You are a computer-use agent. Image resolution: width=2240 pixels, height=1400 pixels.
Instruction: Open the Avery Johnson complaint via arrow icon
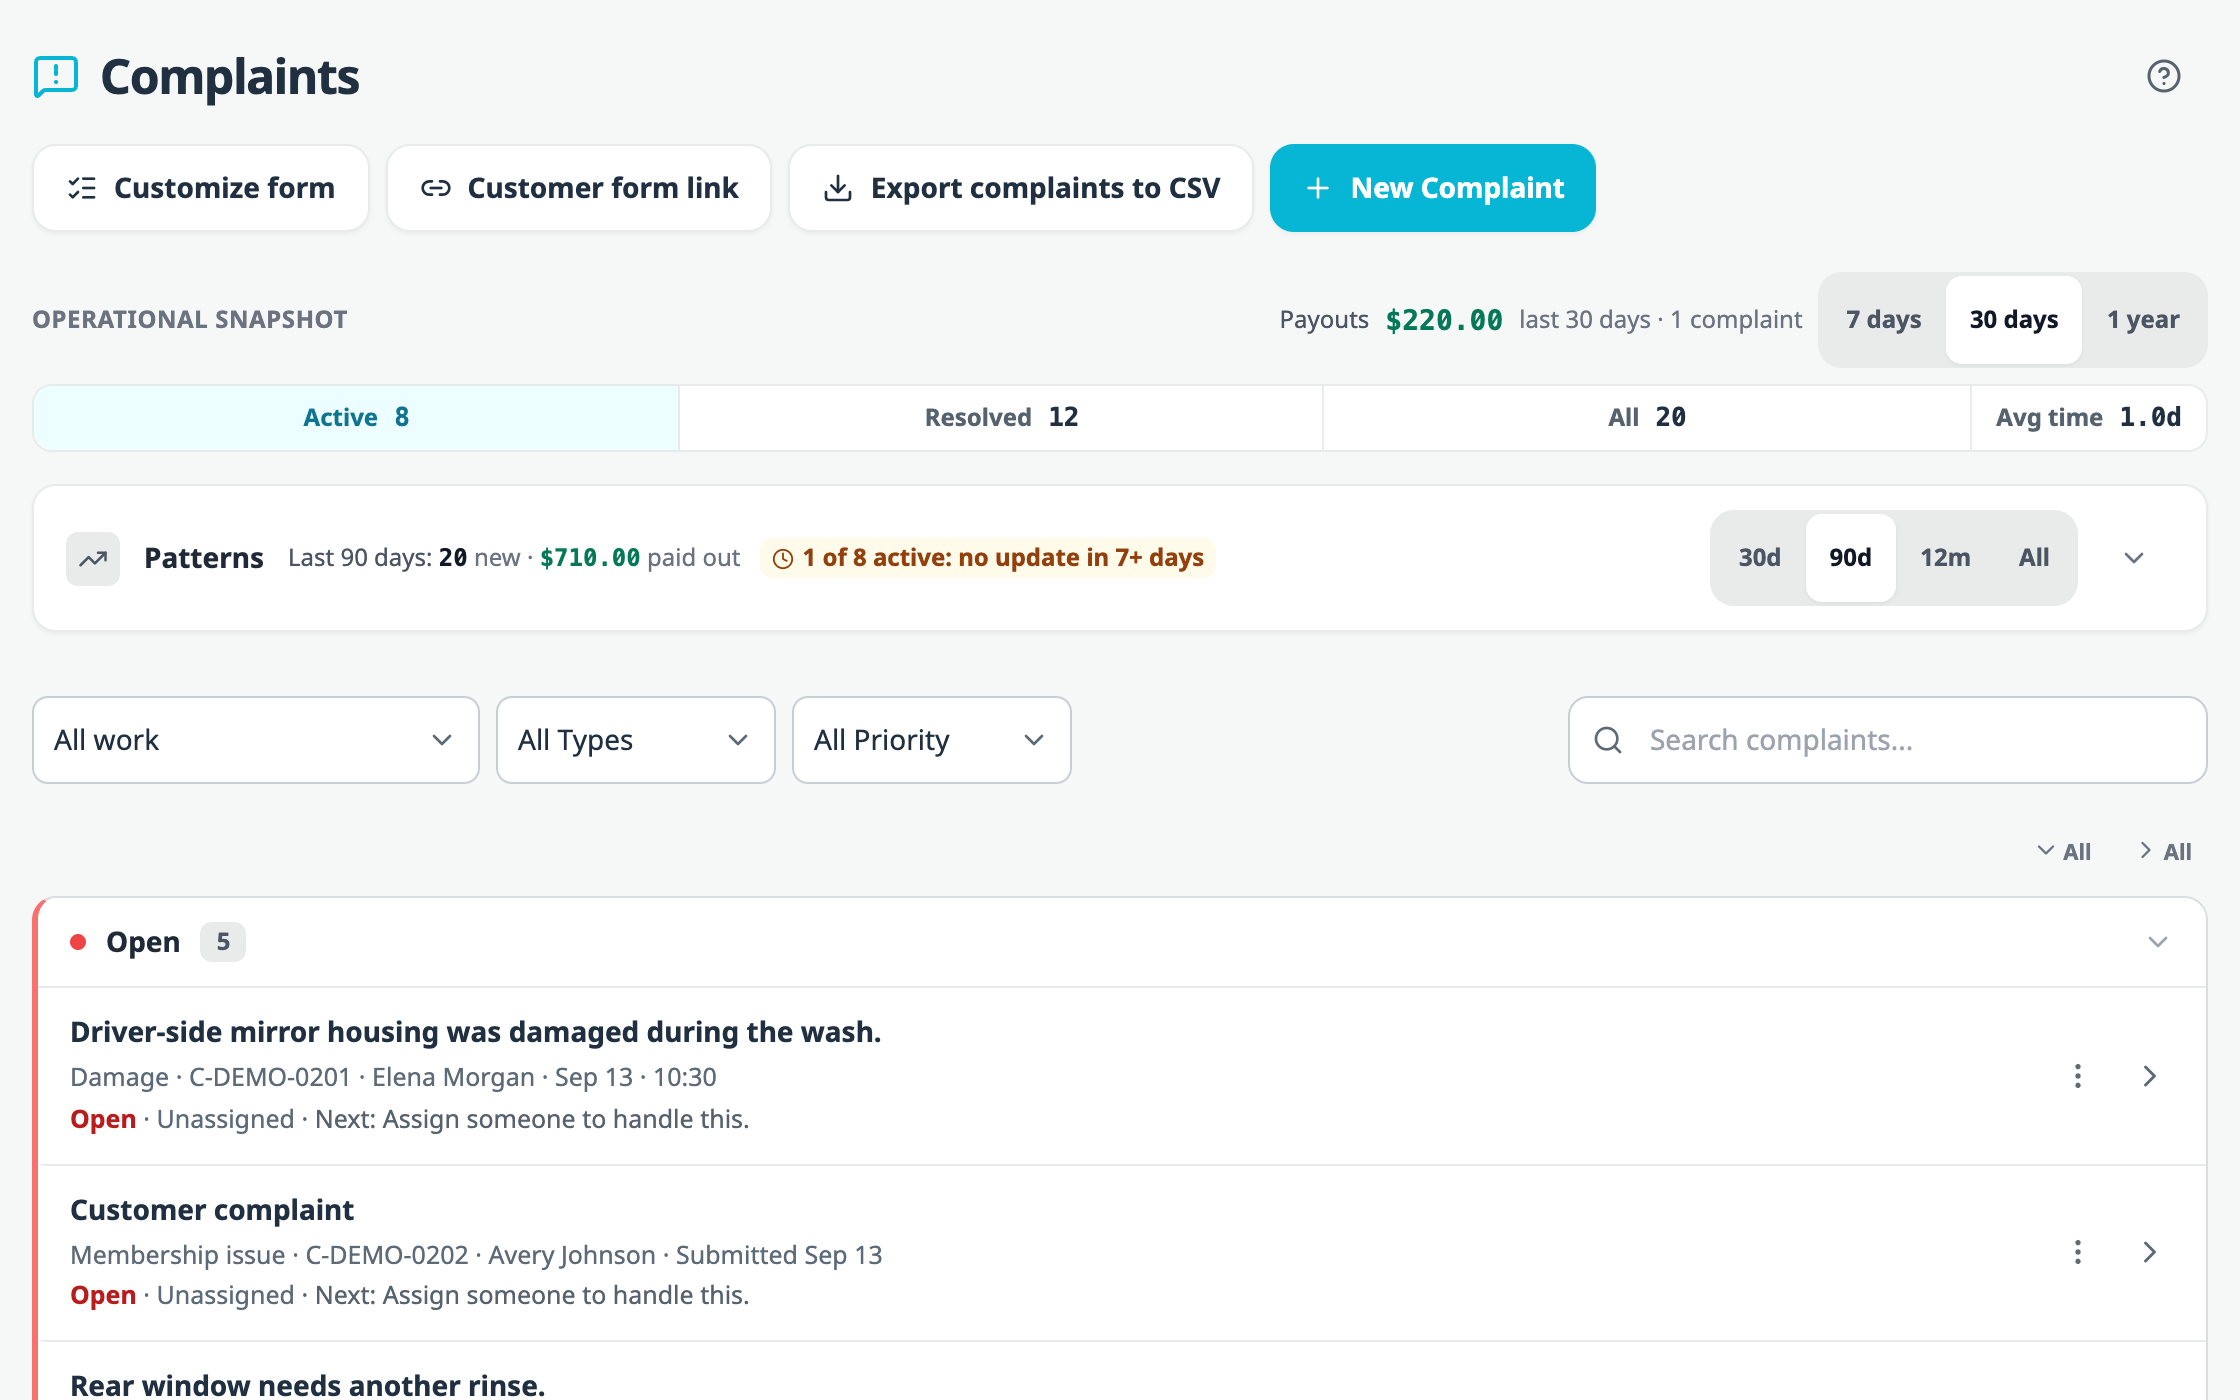point(2149,1252)
